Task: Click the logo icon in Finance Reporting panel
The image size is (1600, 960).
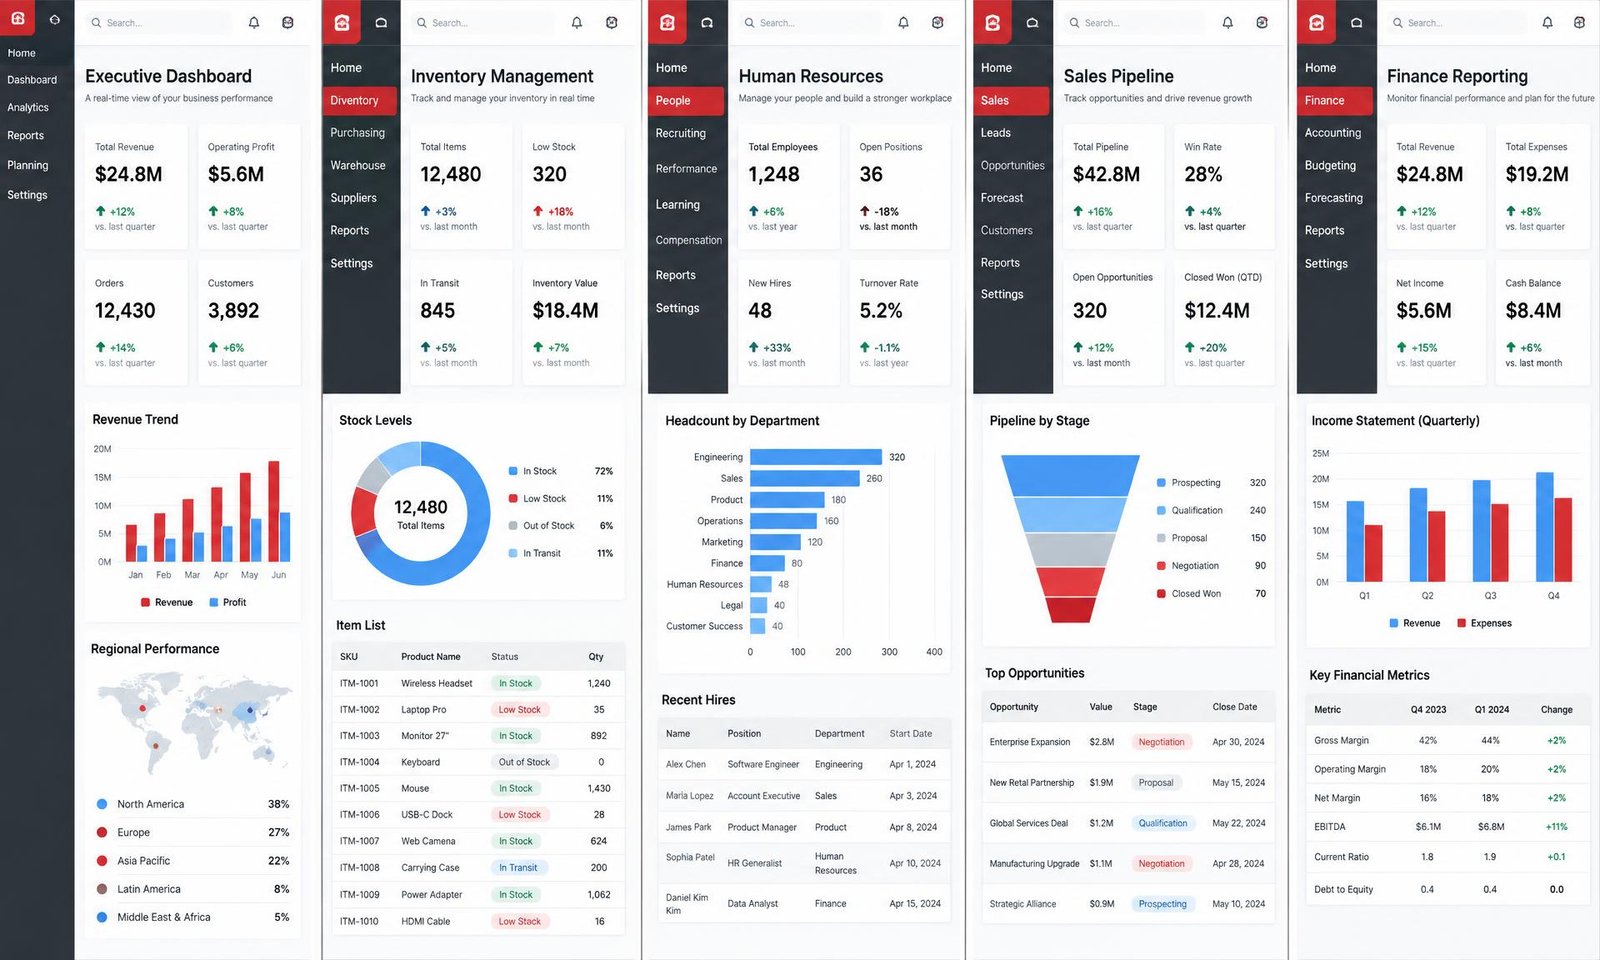Action: [1316, 22]
